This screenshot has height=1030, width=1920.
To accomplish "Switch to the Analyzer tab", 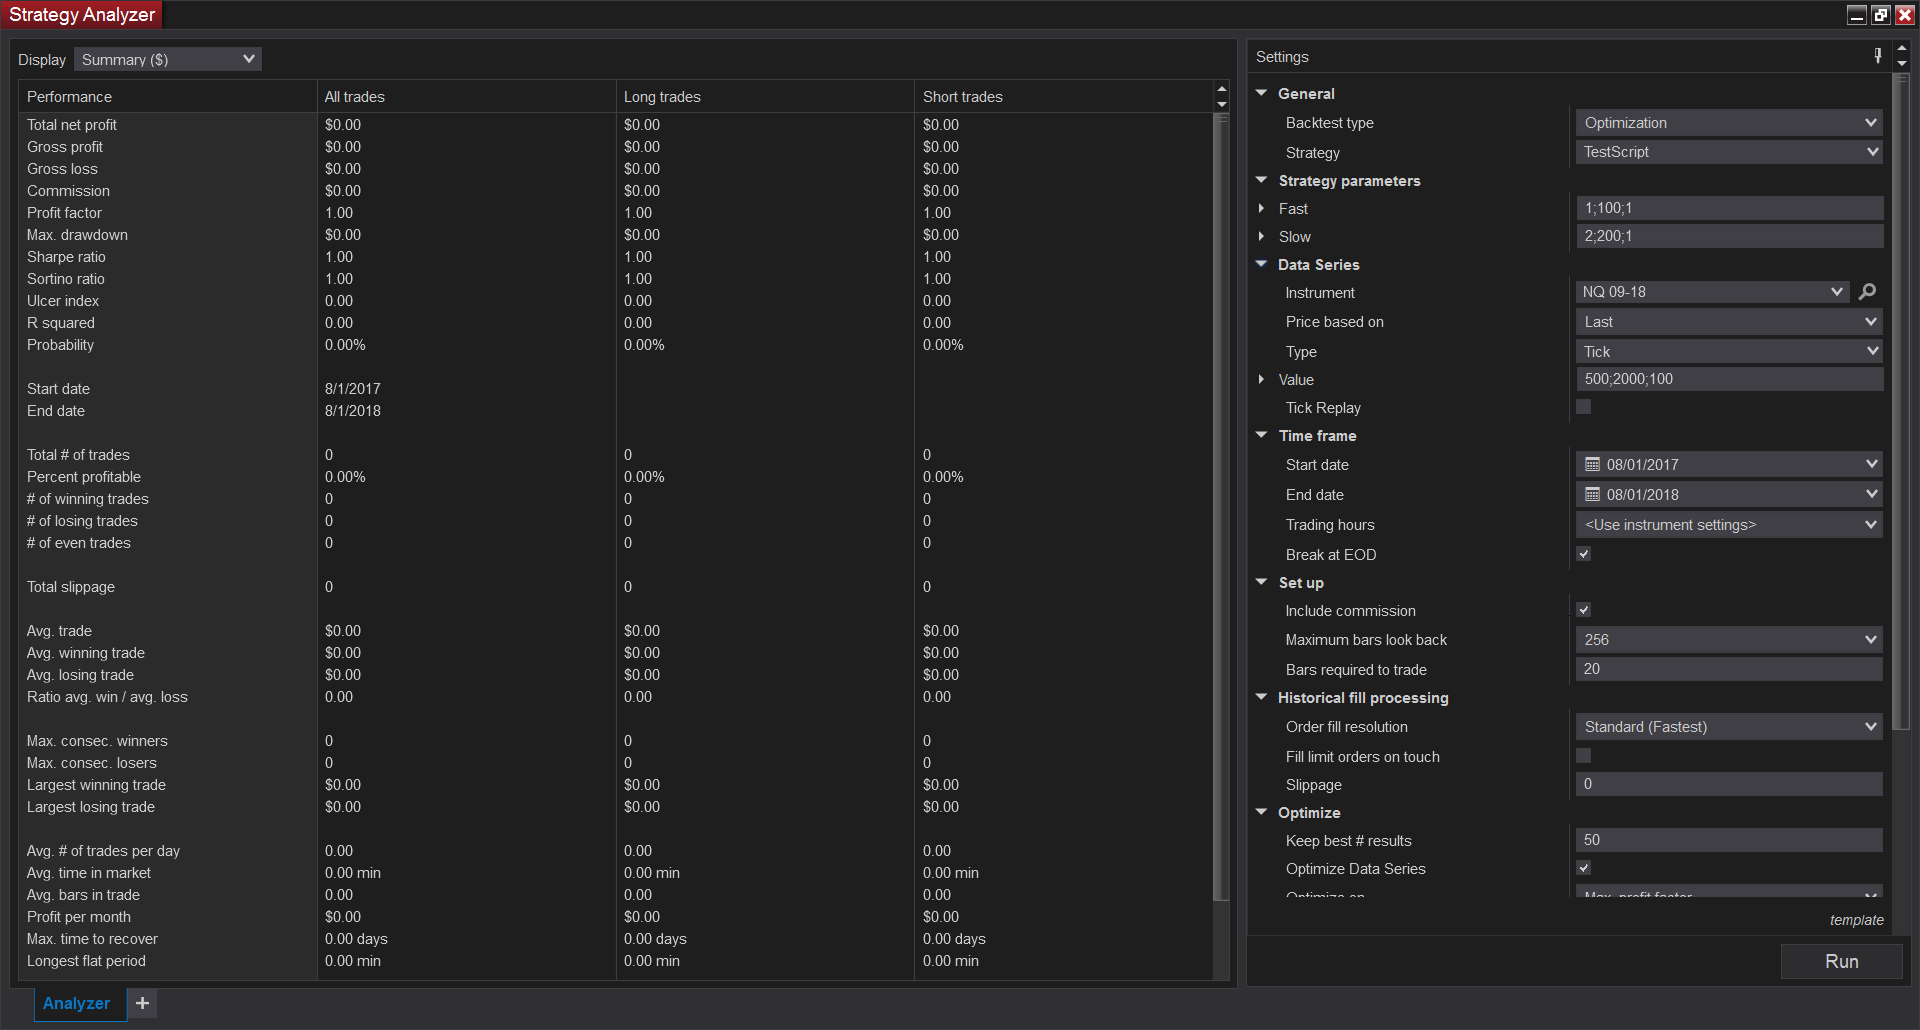I will [77, 1003].
